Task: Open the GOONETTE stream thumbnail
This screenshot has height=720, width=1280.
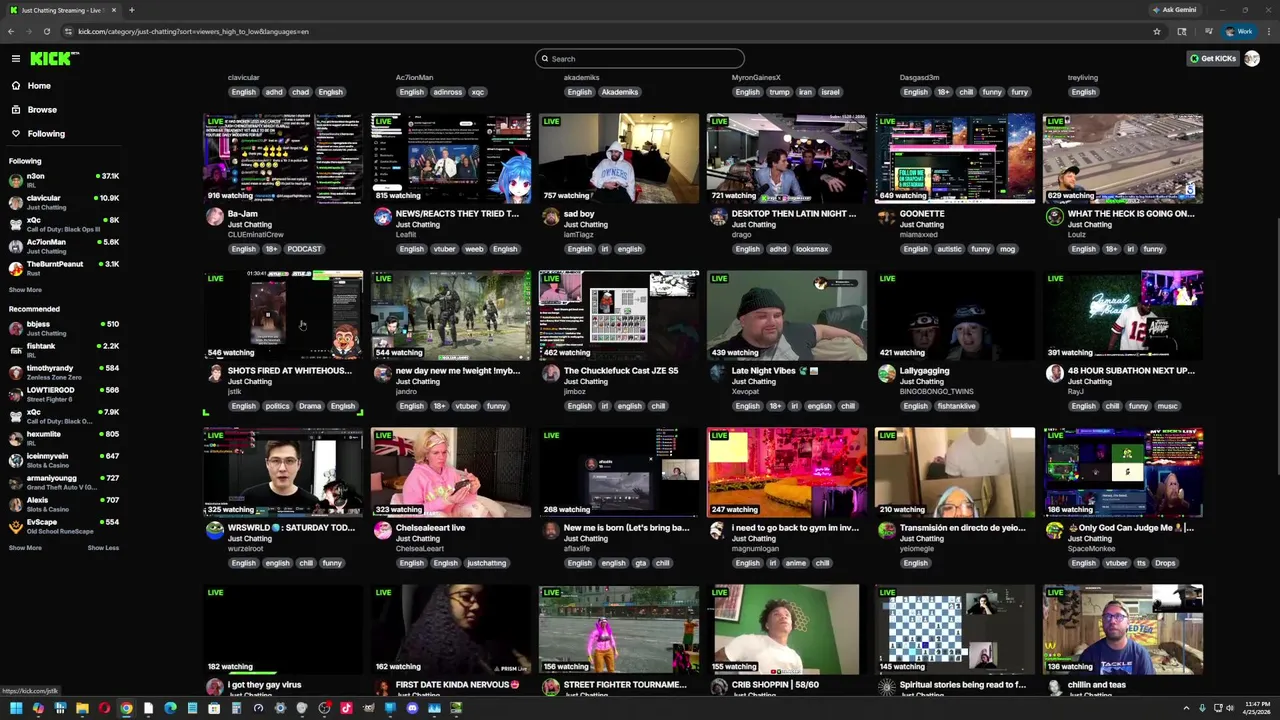Action: (955, 159)
